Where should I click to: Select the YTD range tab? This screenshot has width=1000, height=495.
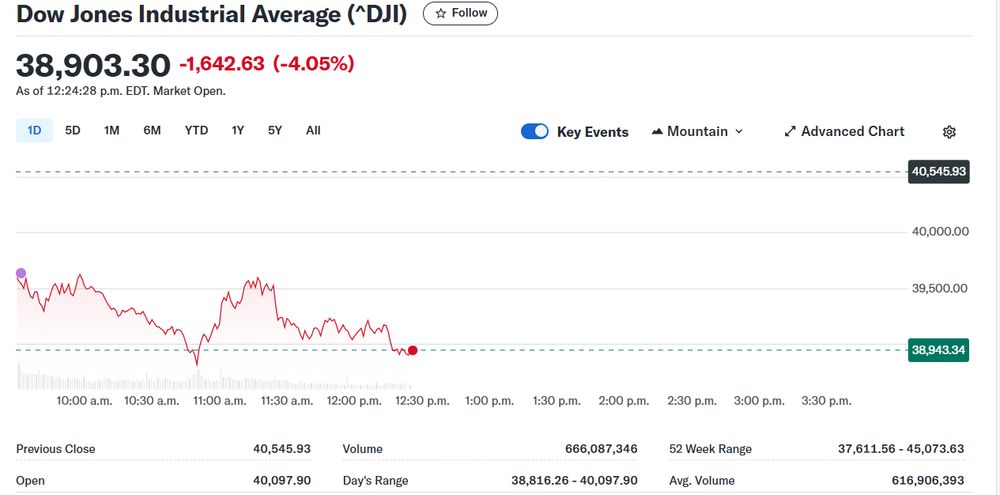pos(196,131)
